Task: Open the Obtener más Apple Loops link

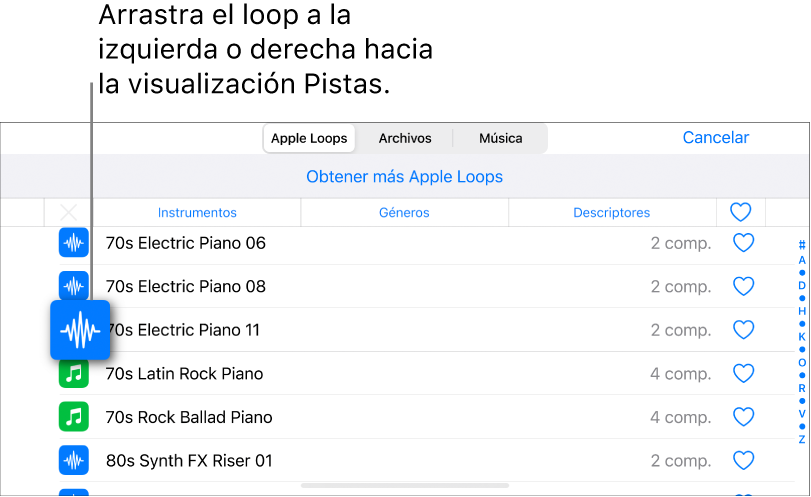Action: [404, 177]
